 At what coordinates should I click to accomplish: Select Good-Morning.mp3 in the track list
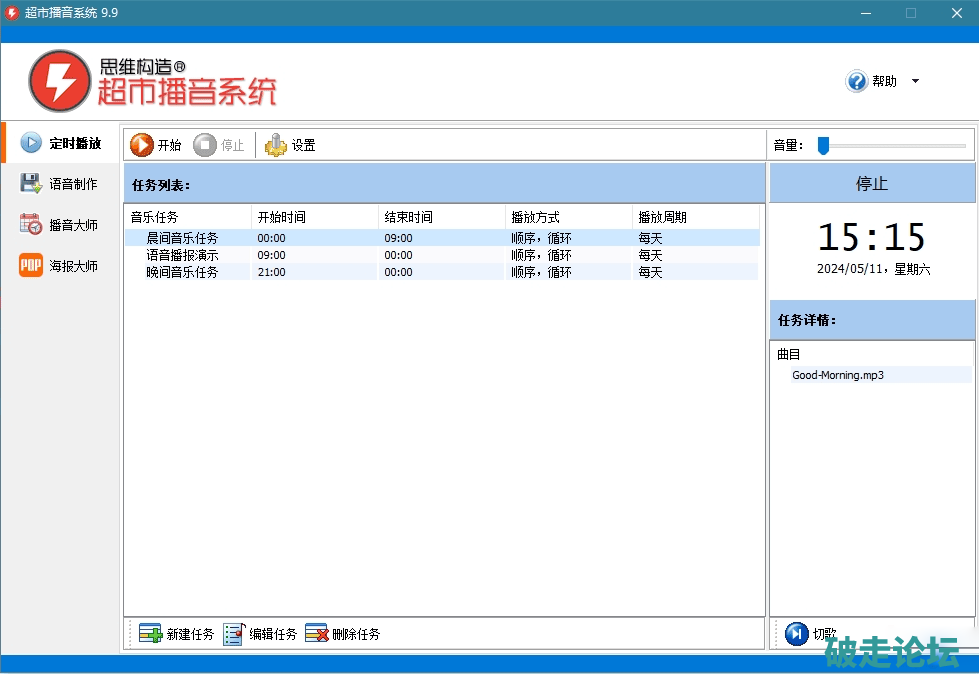point(838,375)
